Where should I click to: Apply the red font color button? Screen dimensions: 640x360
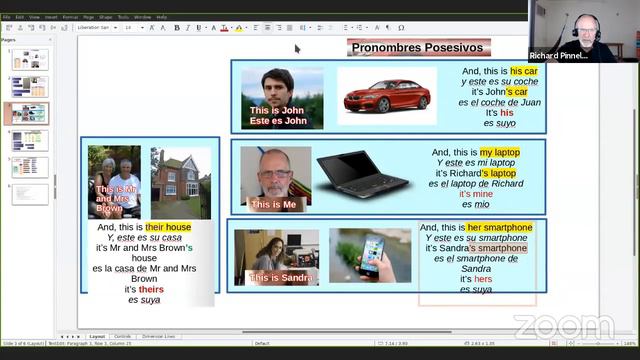[224, 28]
